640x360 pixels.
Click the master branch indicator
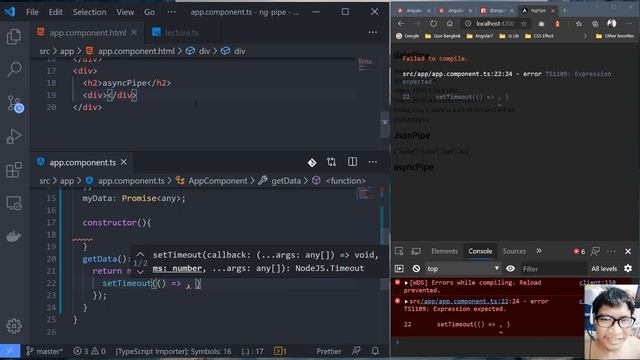[44, 351]
